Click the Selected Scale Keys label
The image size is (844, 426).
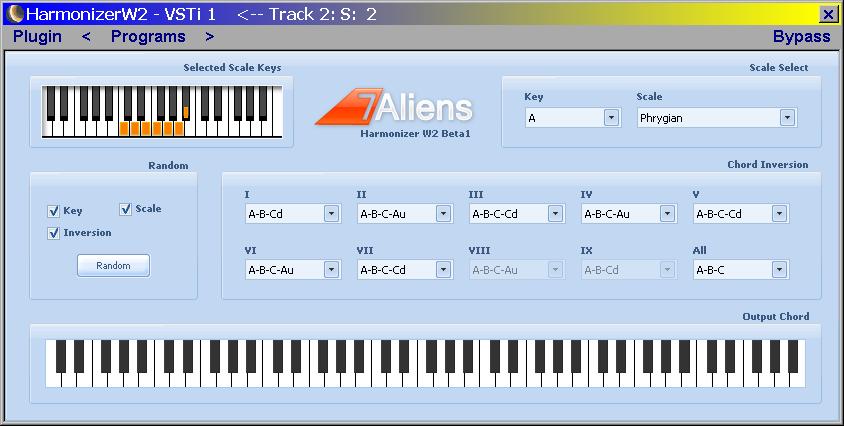[x=232, y=68]
